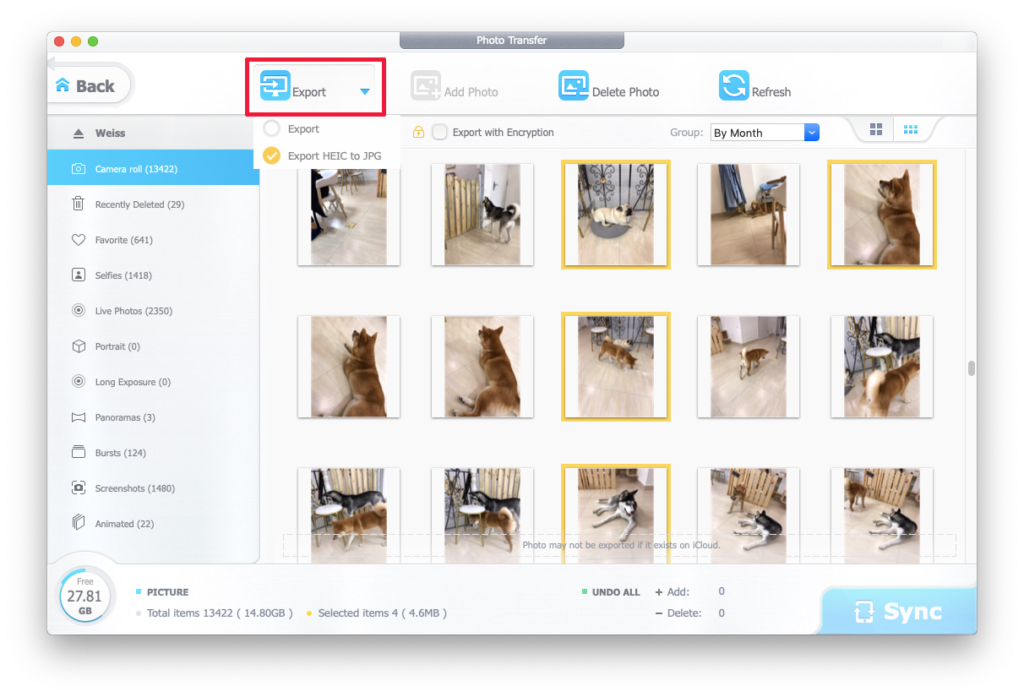The height and width of the screenshot is (697, 1024).
Task: Enable Export with Encryption checkbox
Action: click(x=439, y=132)
